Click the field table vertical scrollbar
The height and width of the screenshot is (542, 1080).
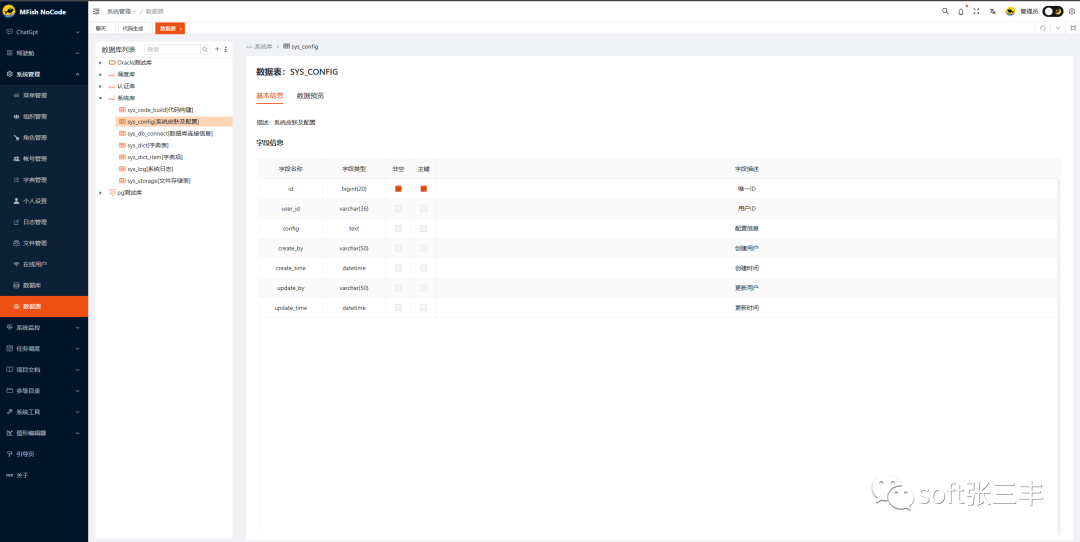[1059, 357]
